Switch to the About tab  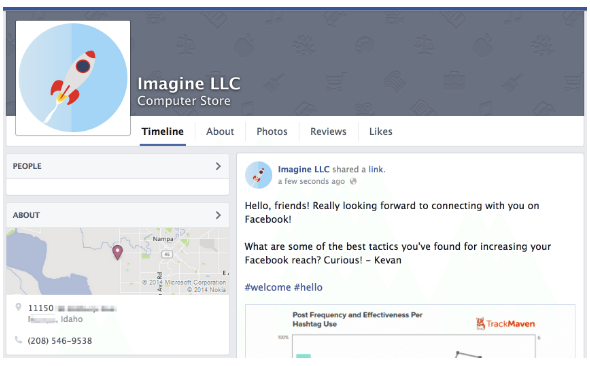coord(220,132)
